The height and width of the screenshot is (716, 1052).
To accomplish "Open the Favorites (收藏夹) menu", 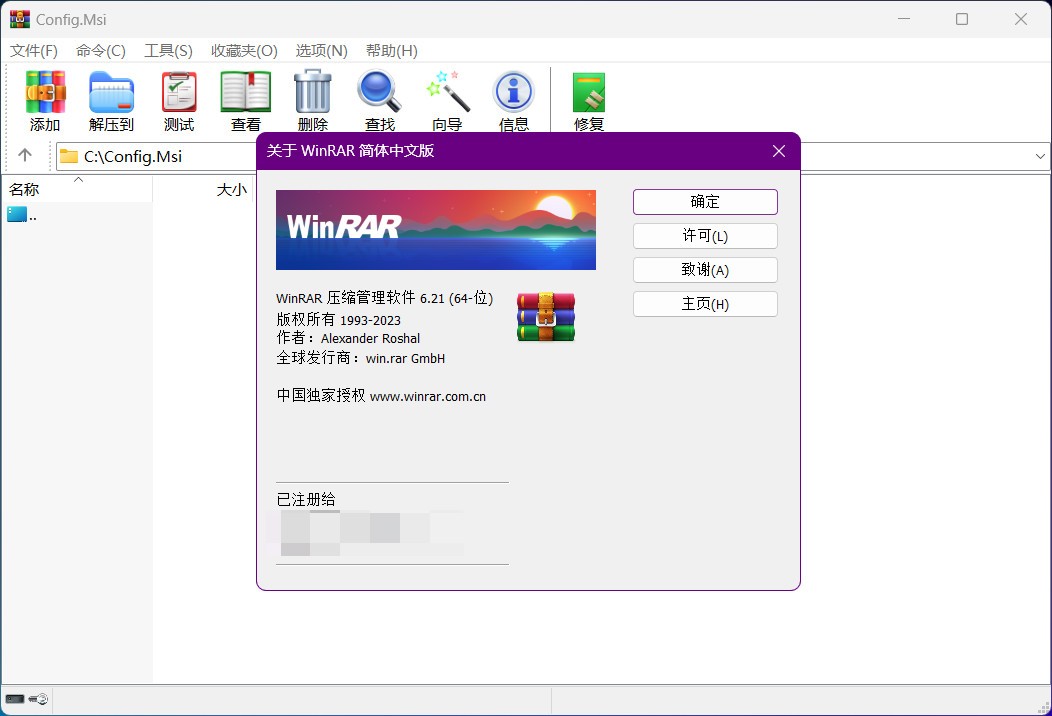I will point(244,50).
